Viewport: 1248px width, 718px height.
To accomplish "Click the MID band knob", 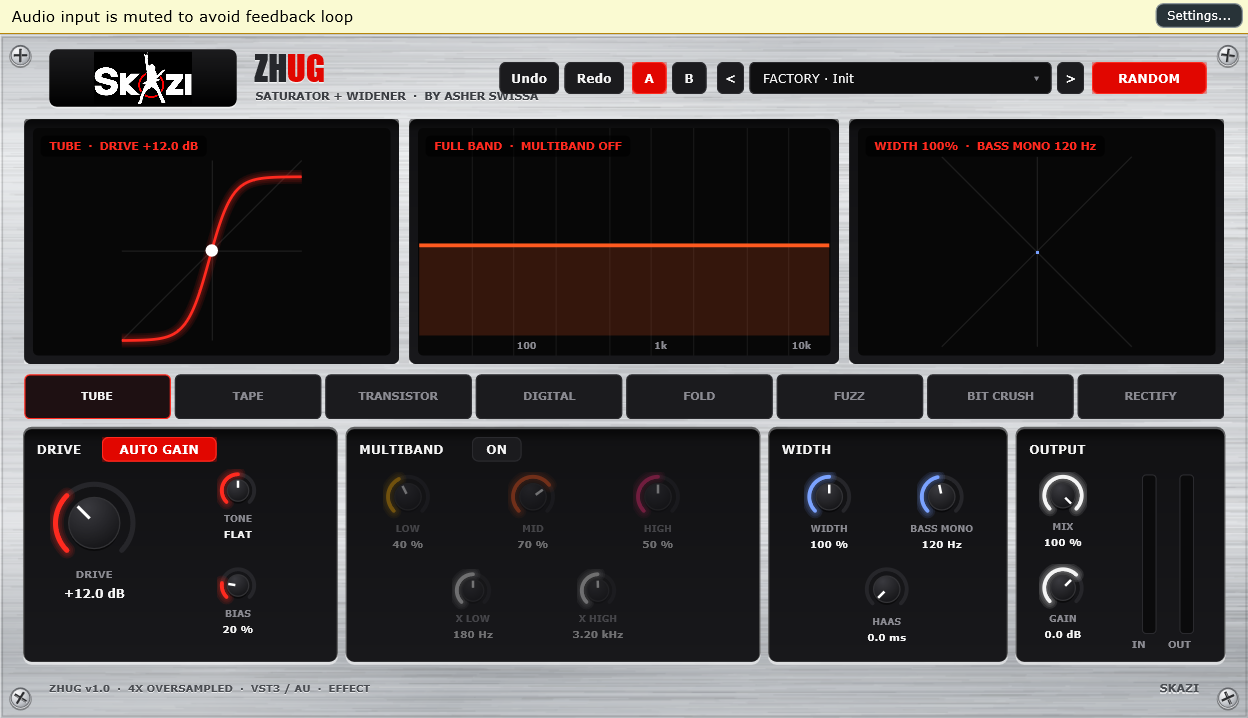I will coord(533,495).
